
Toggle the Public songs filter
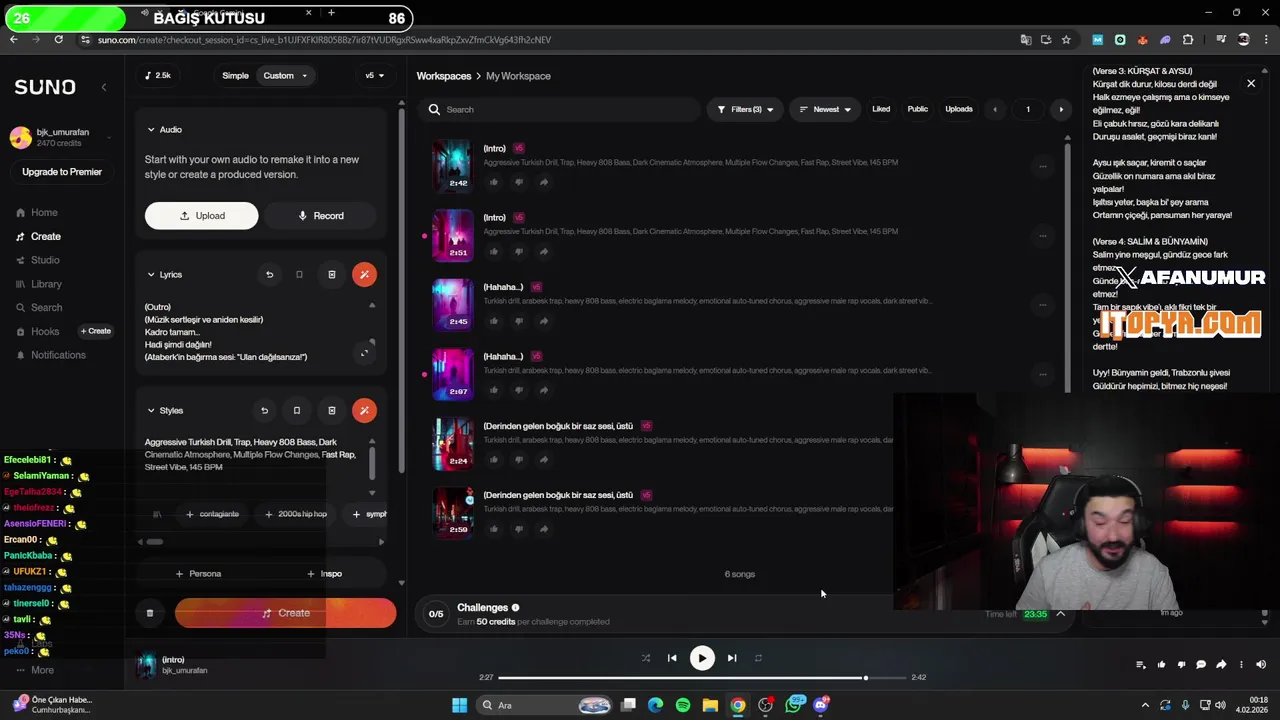tap(917, 109)
